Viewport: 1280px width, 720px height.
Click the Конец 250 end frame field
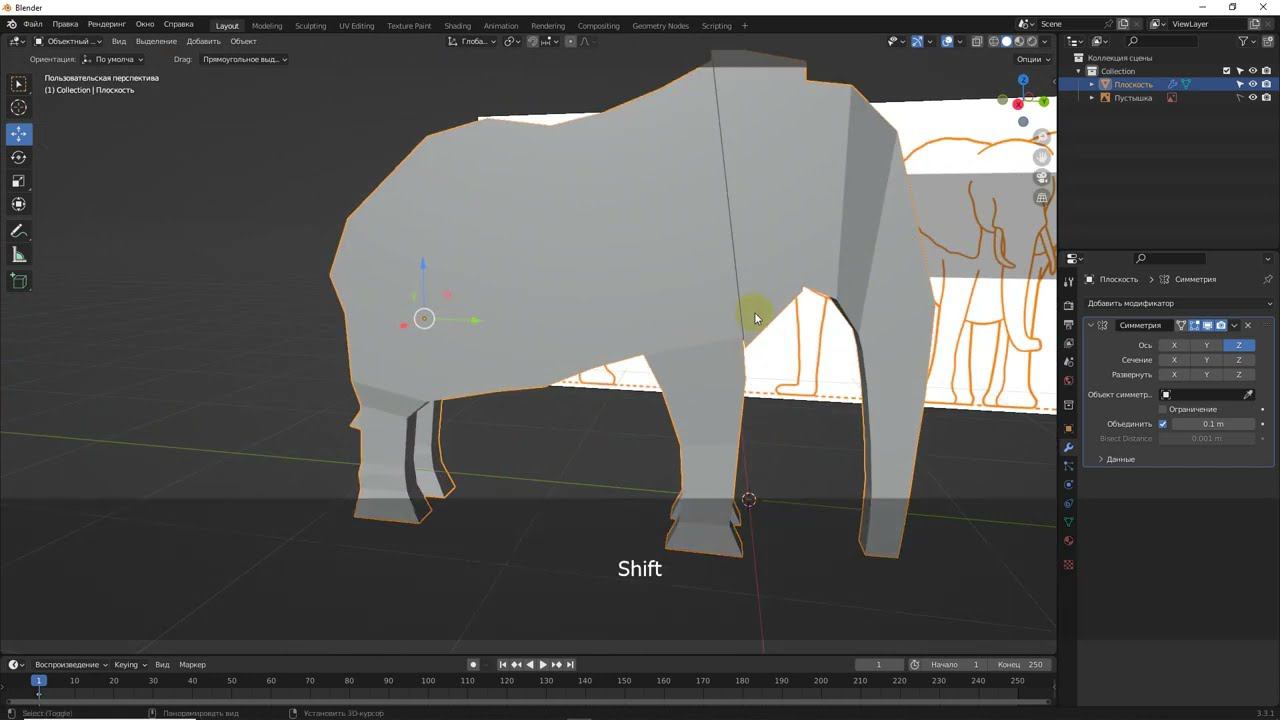(x=1020, y=665)
